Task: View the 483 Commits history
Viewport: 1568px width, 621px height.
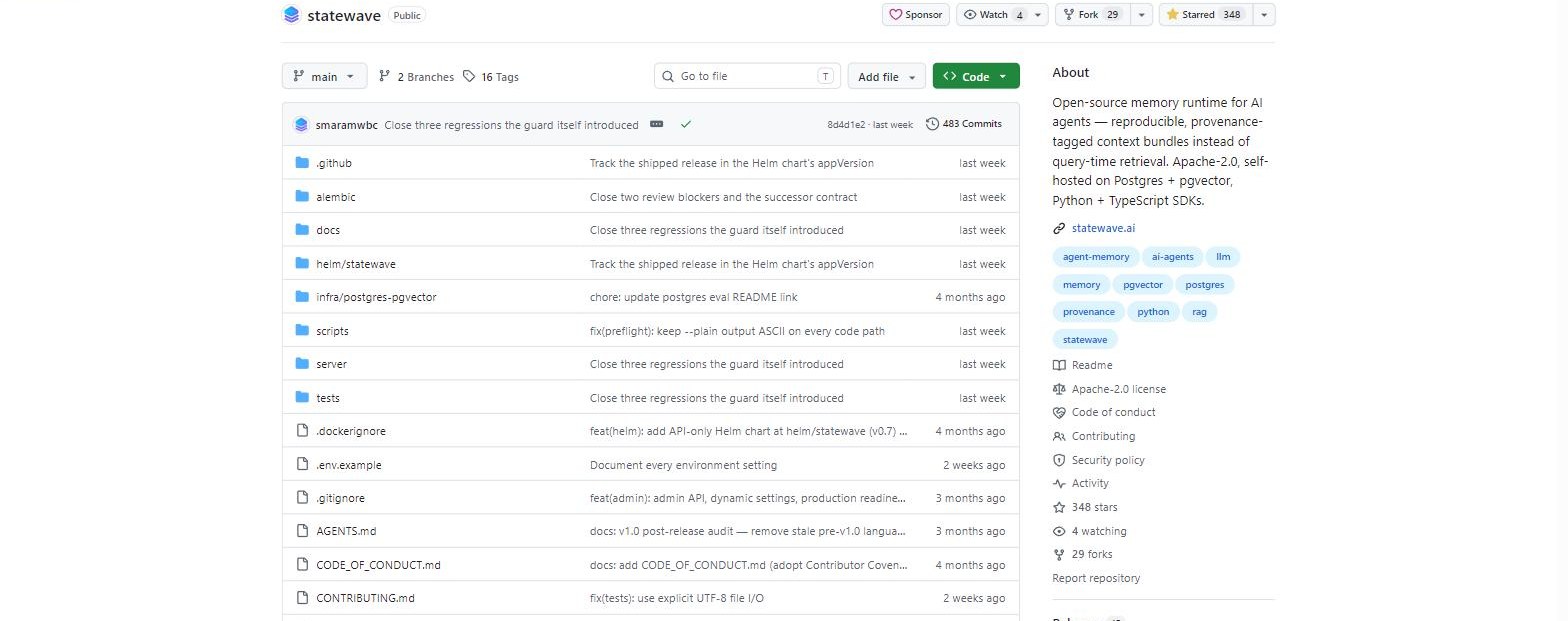Action: (x=964, y=124)
